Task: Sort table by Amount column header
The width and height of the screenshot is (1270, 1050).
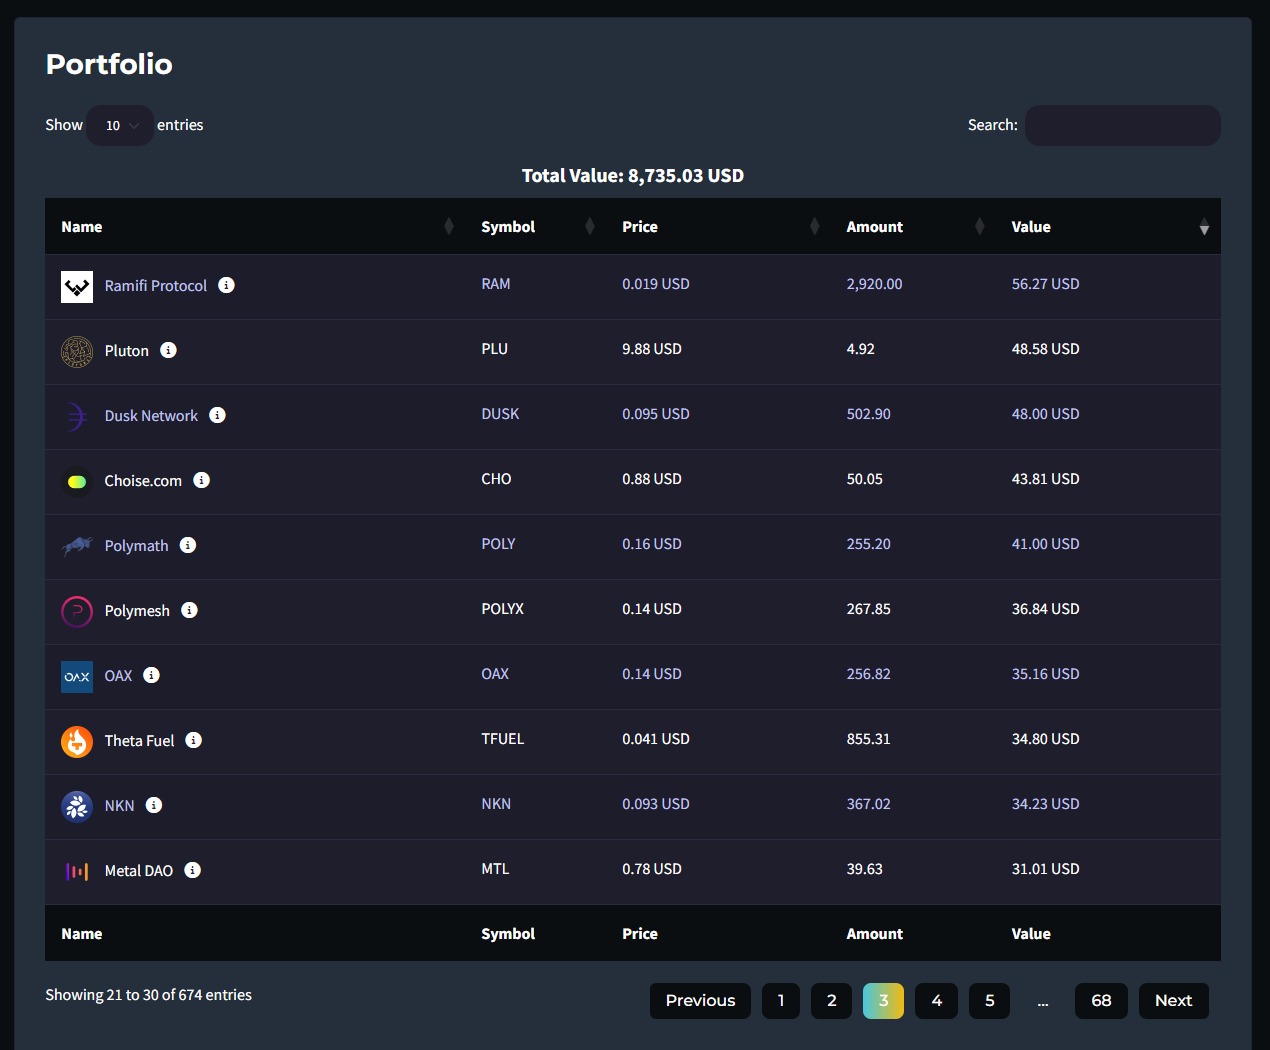Action: point(913,227)
